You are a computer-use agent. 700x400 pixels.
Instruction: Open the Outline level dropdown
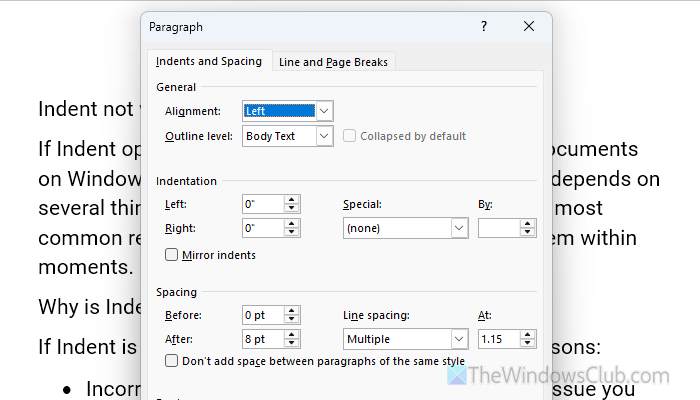click(324, 136)
